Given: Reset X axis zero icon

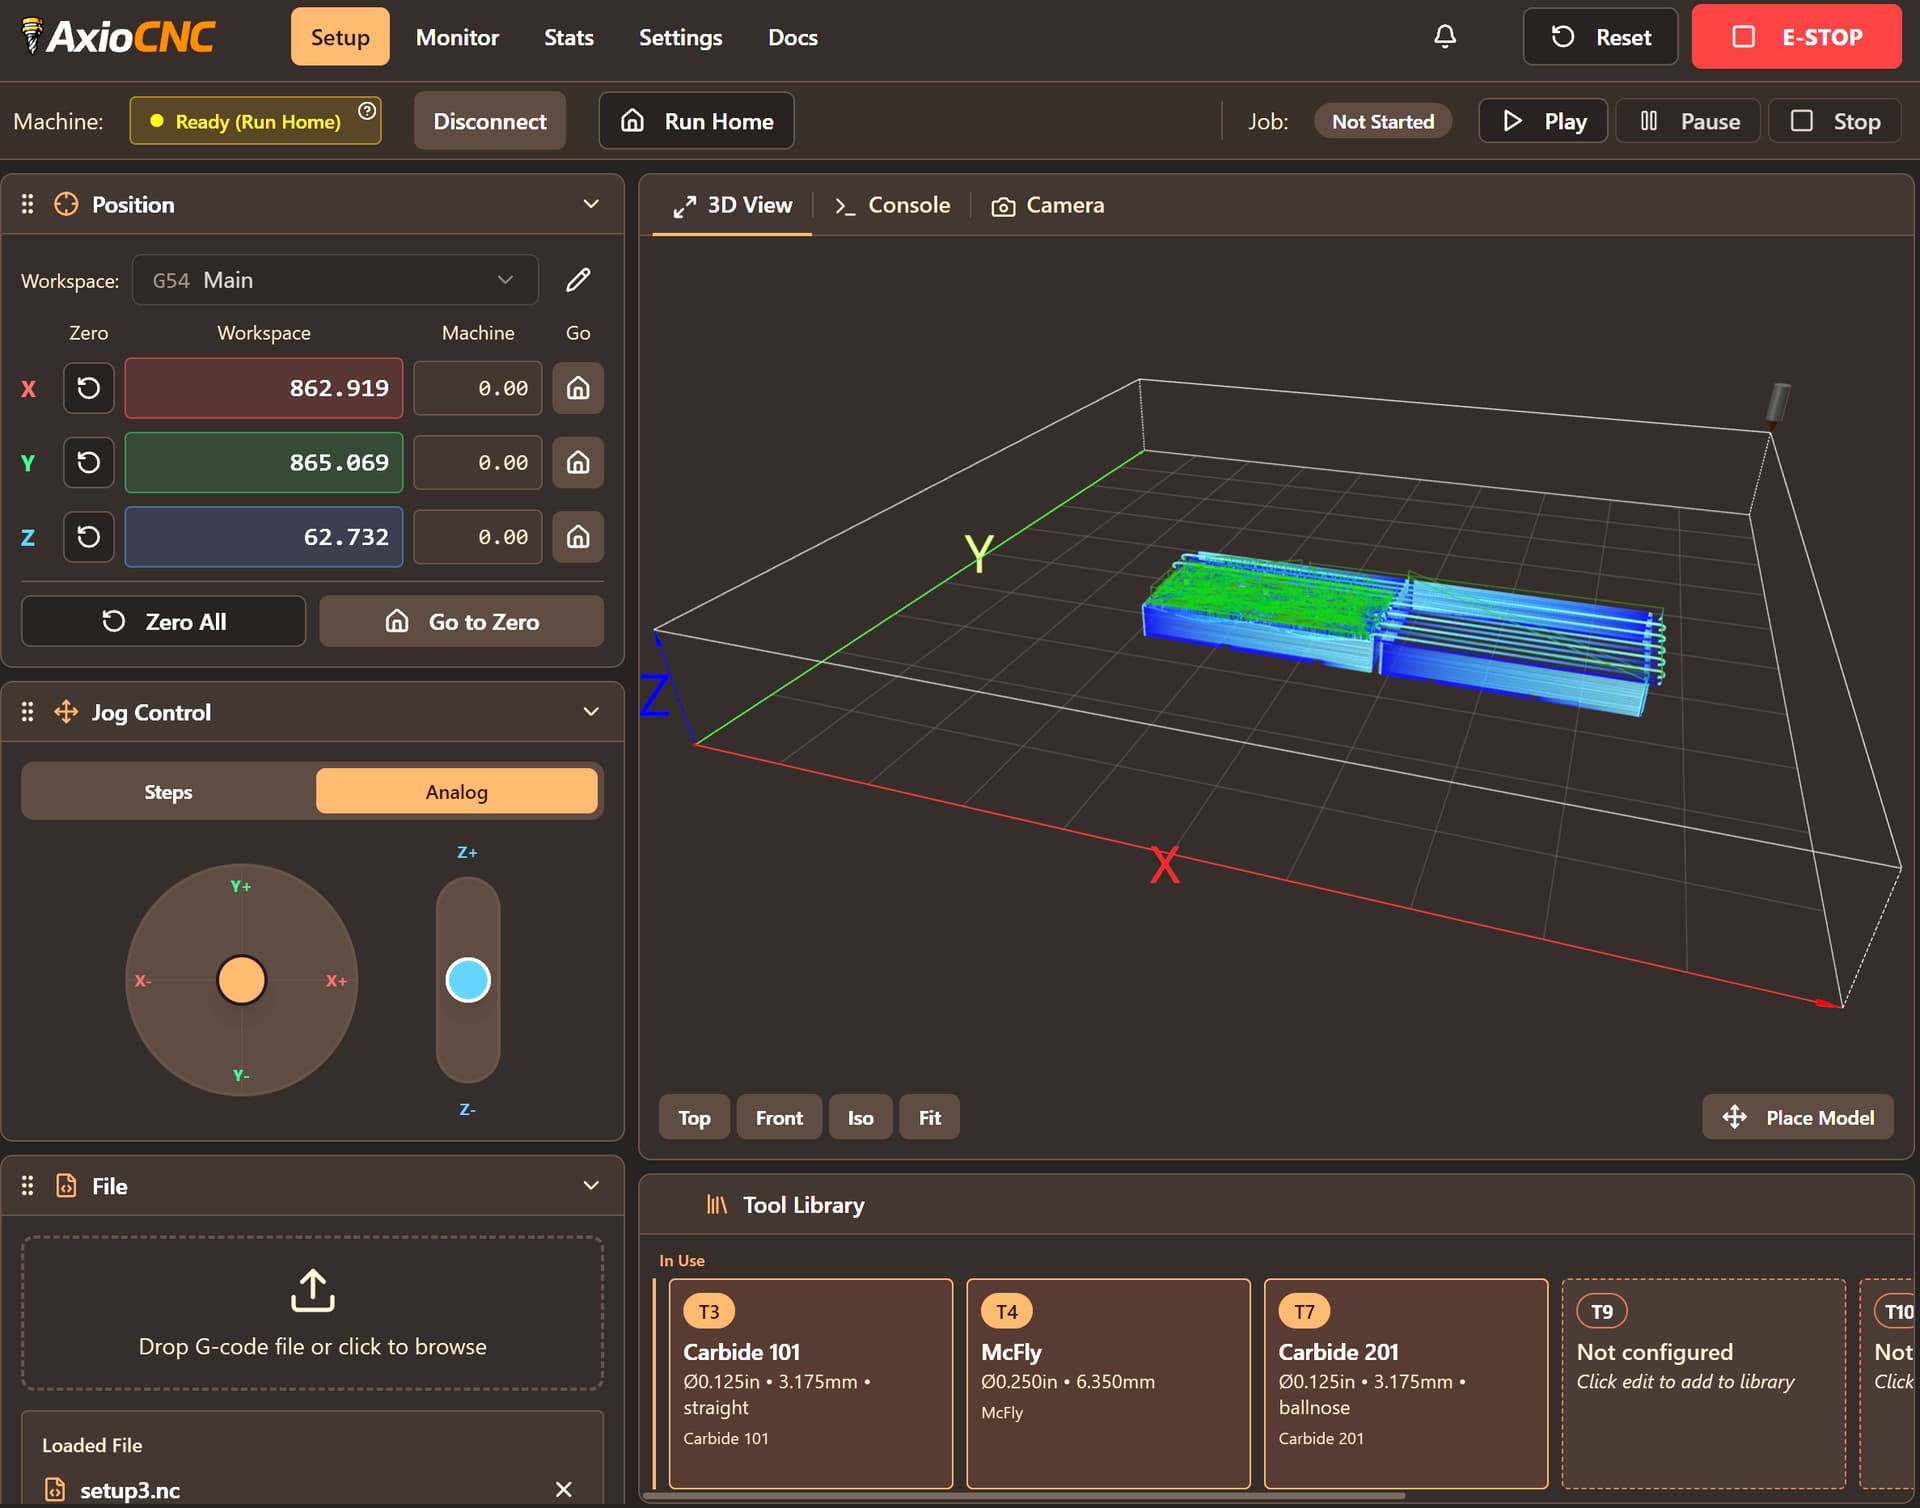Looking at the screenshot, I should [x=88, y=388].
